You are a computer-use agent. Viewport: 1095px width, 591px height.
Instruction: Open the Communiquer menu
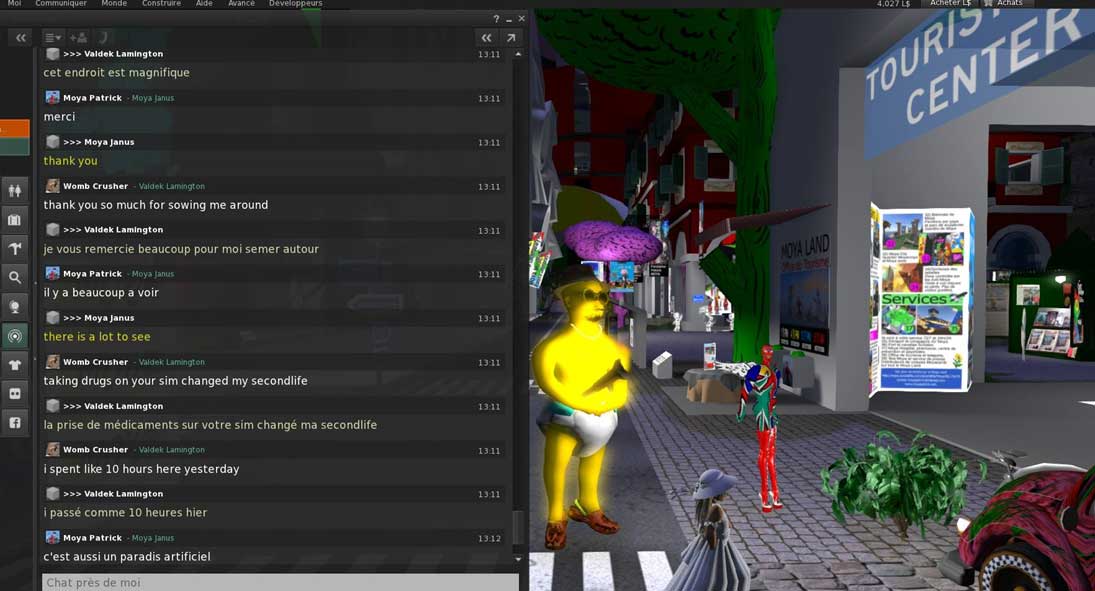point(60,4)
